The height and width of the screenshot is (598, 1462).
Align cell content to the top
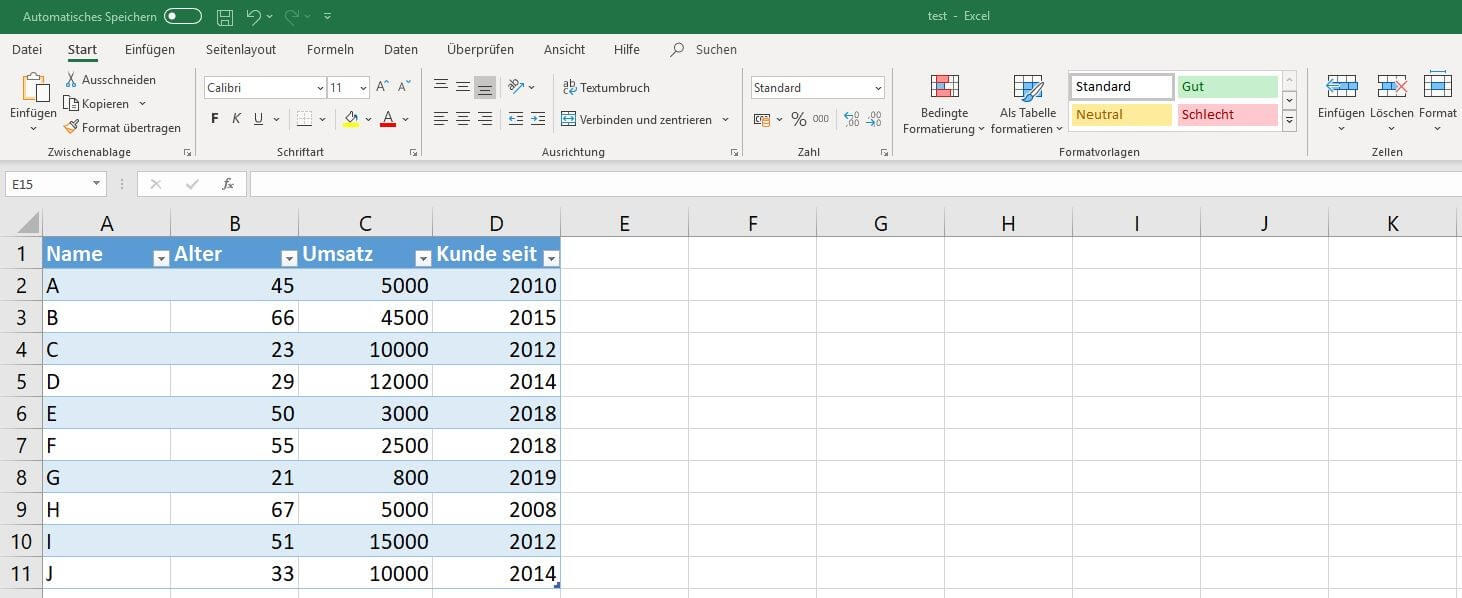441,87
